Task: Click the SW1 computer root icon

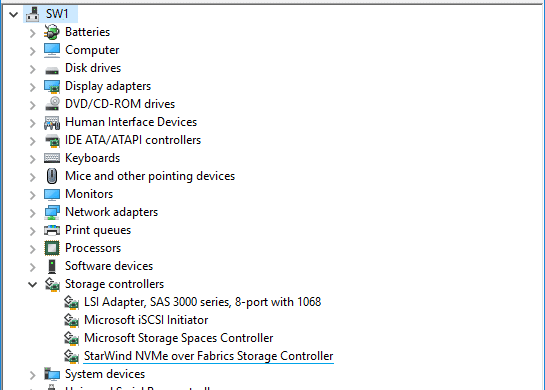Action: pyautogui.click(x=33, y=14)
